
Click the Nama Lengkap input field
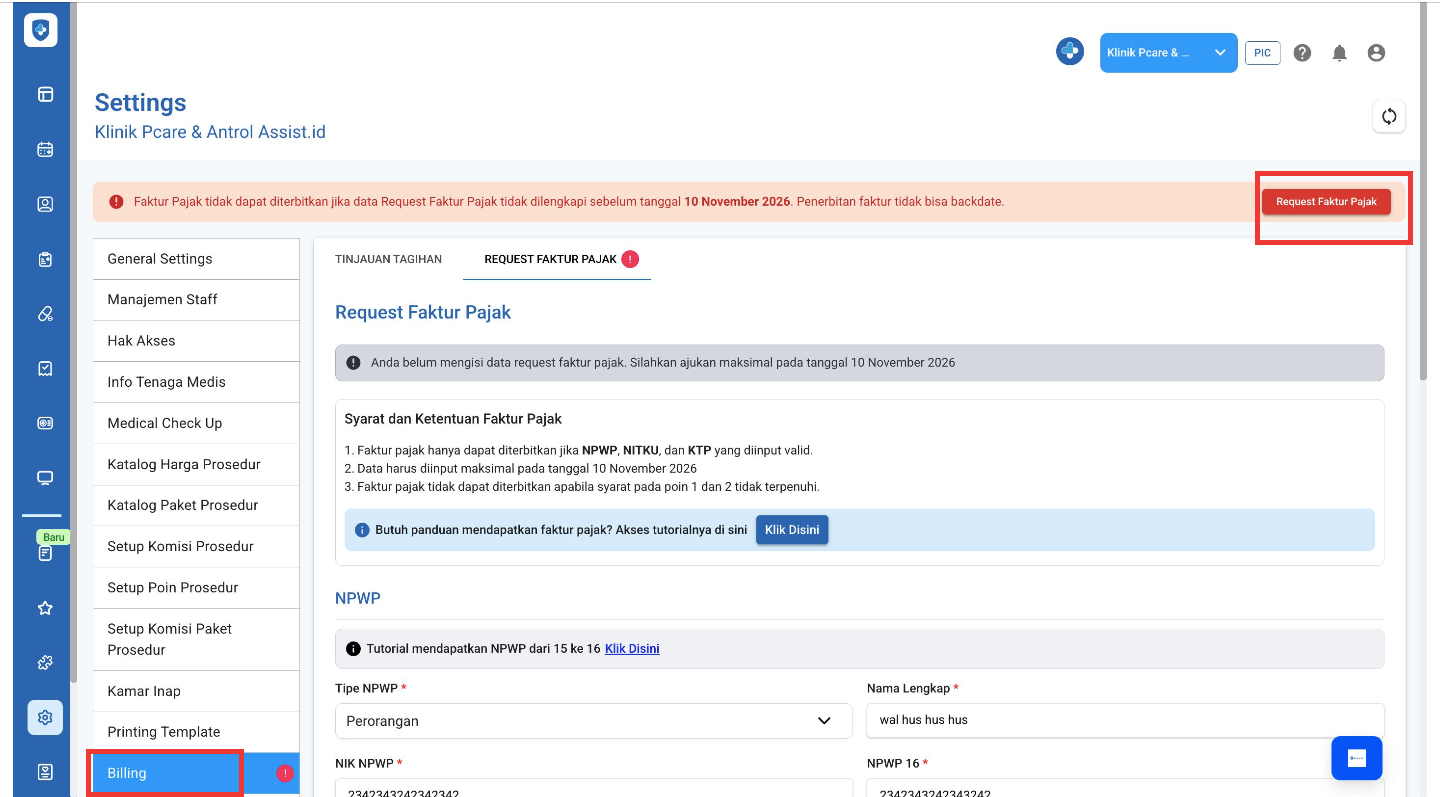pyautogui.click(x=1125, y=720)
